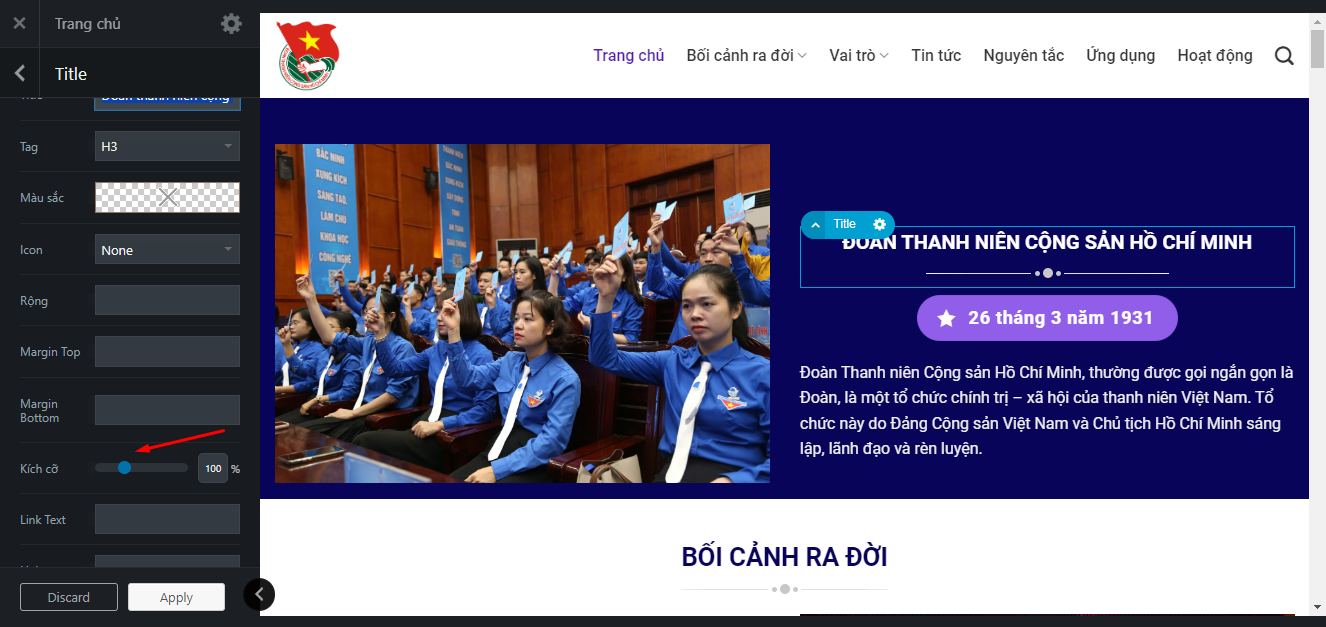
Task: Click the site logo emblem
Action: click(x=308, y=55)
